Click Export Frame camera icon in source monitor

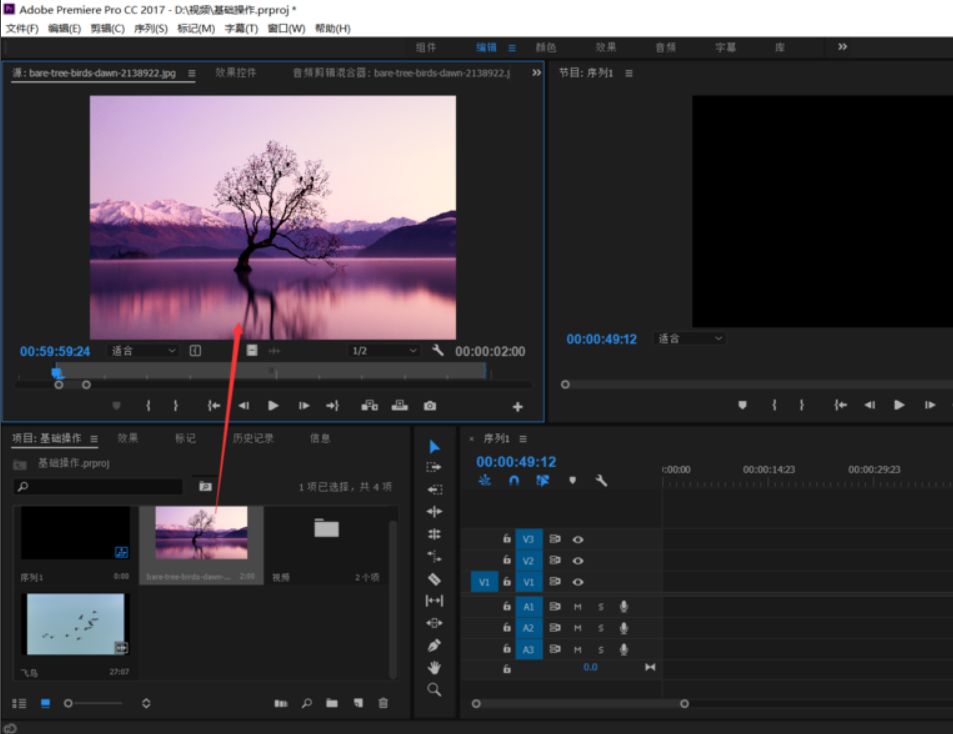429,406
